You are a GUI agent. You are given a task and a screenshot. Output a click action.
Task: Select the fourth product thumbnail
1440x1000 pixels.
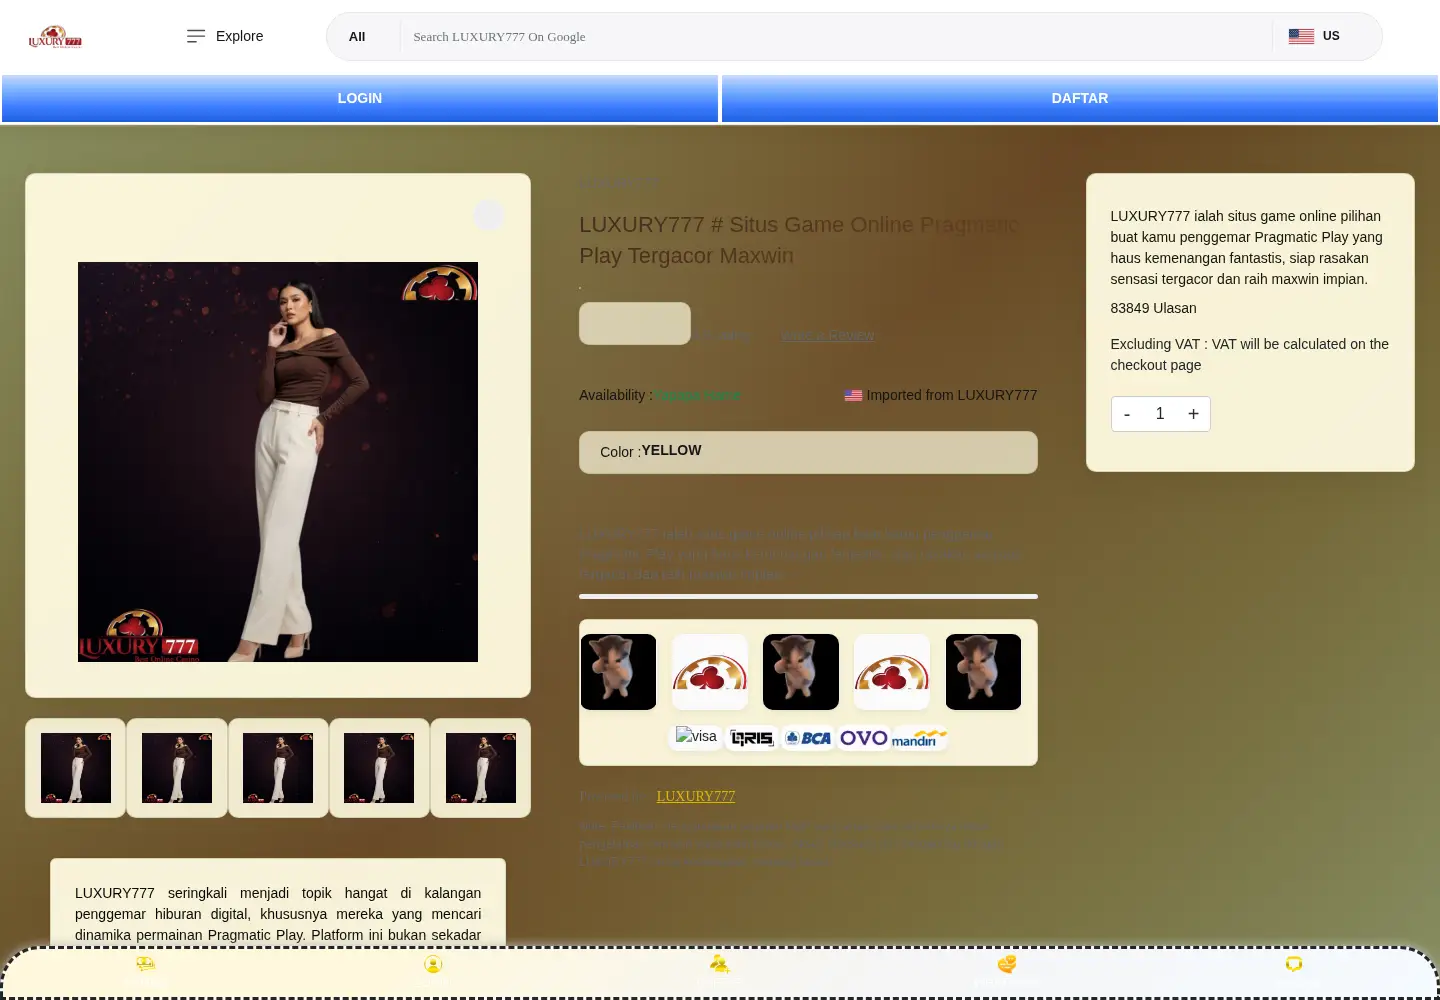[x=379, y=768]
